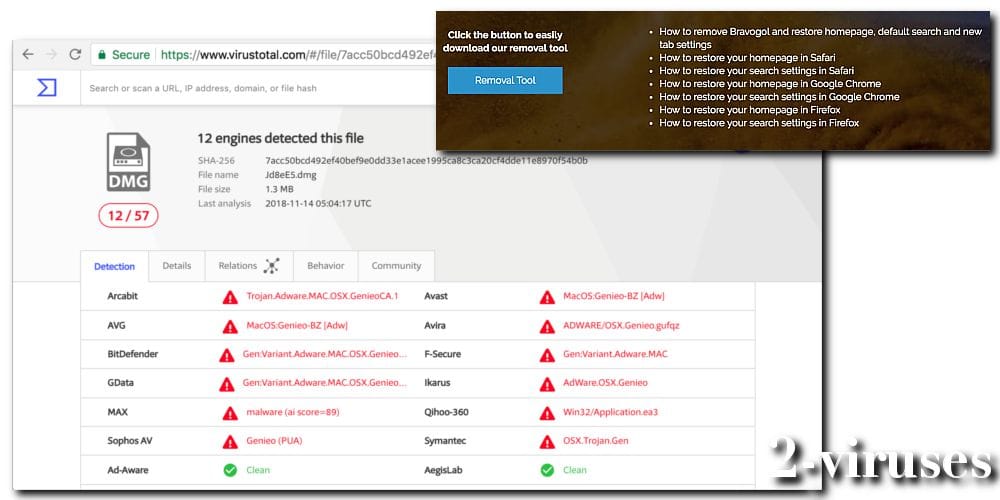
Task: Open the Community tab
Action: [x=396, y=266]
